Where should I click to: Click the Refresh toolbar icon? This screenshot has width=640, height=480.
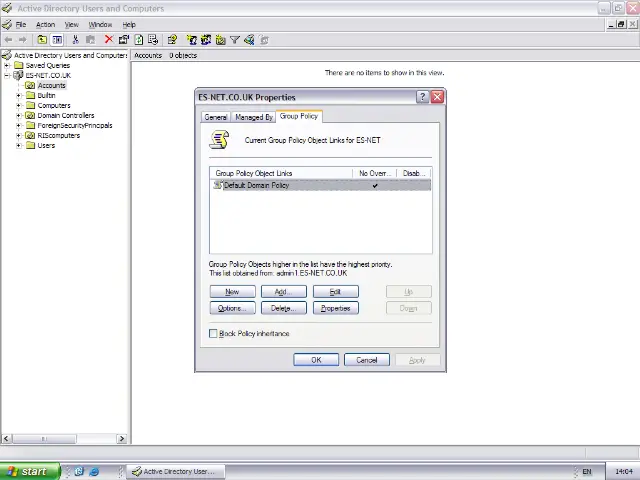(x=139, y=40)
